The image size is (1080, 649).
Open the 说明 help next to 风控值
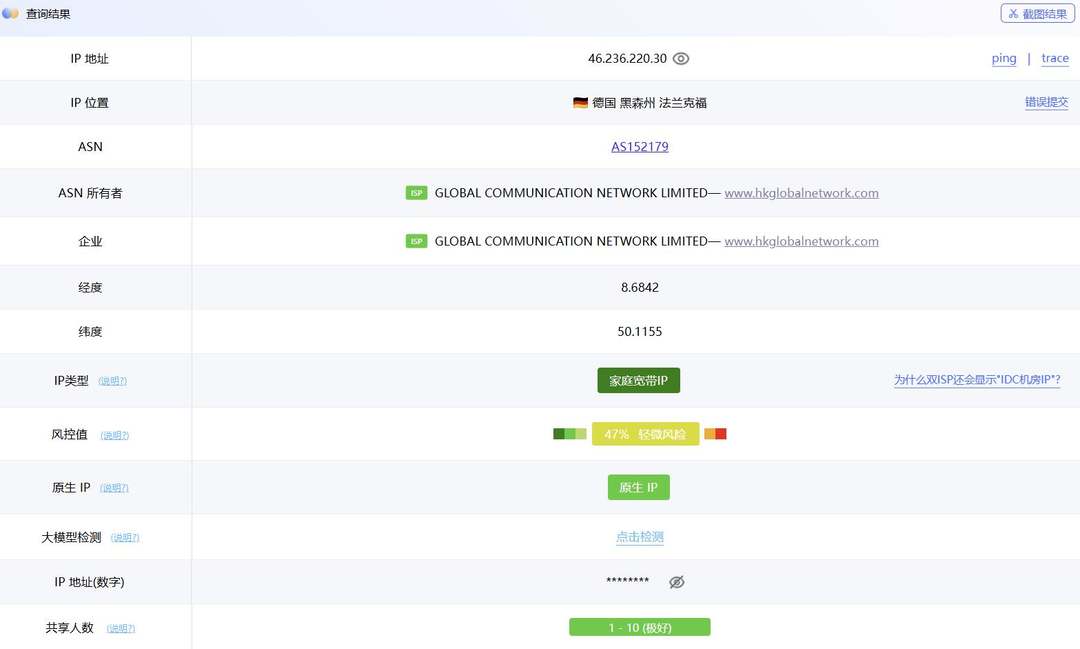point(114,435)
